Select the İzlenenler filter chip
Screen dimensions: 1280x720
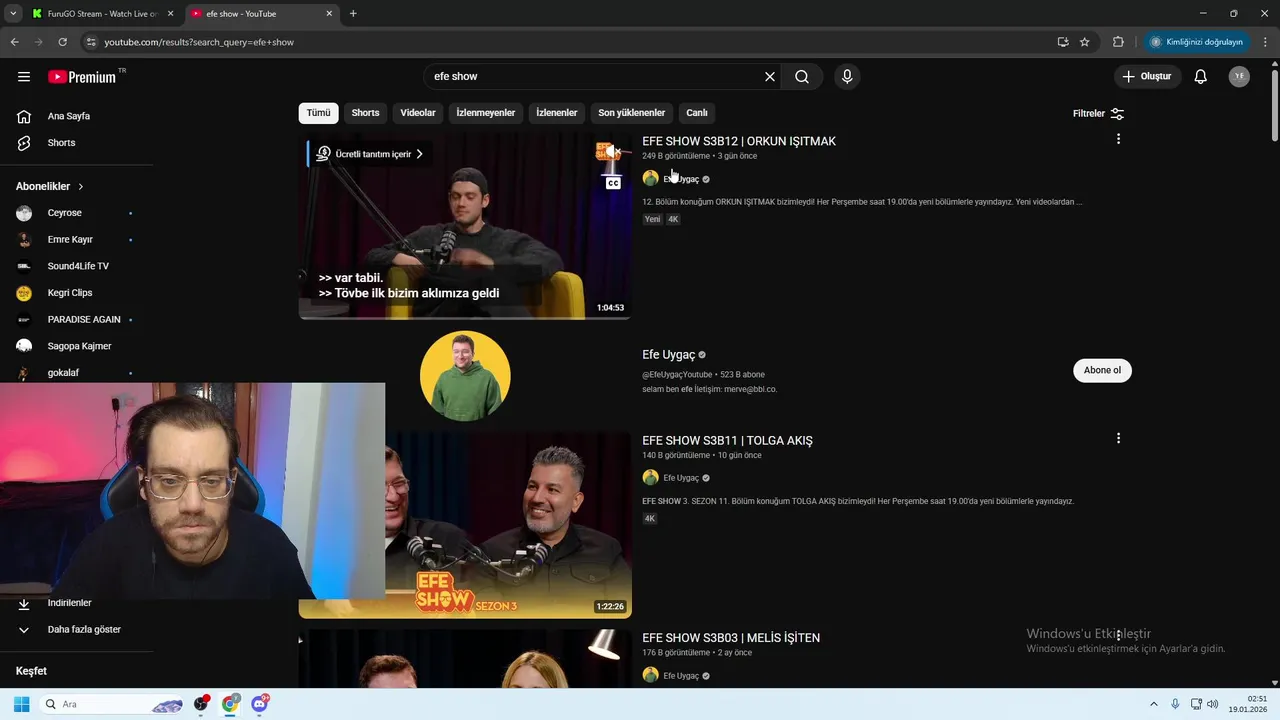(557, 113)
